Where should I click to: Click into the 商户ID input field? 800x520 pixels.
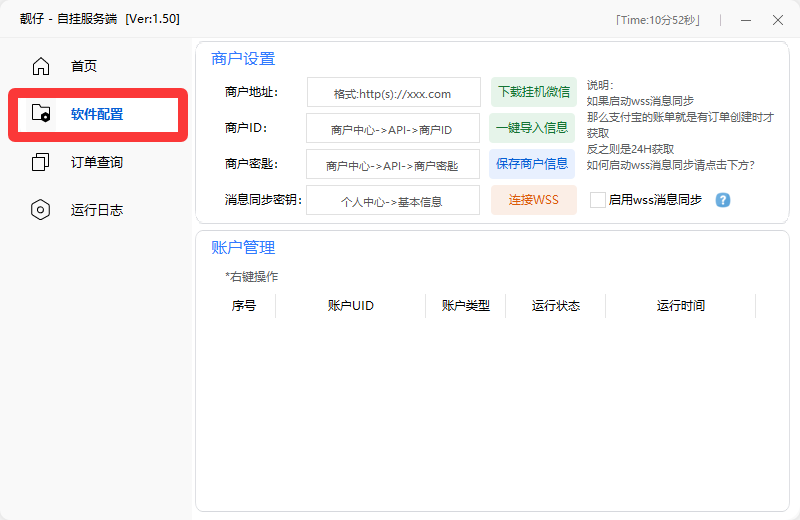click(x=393, y=129)
